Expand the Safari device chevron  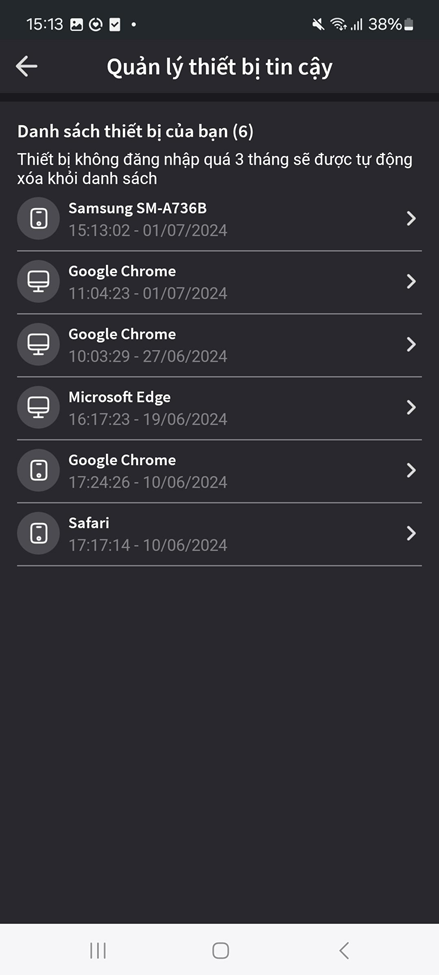[410, 534]
